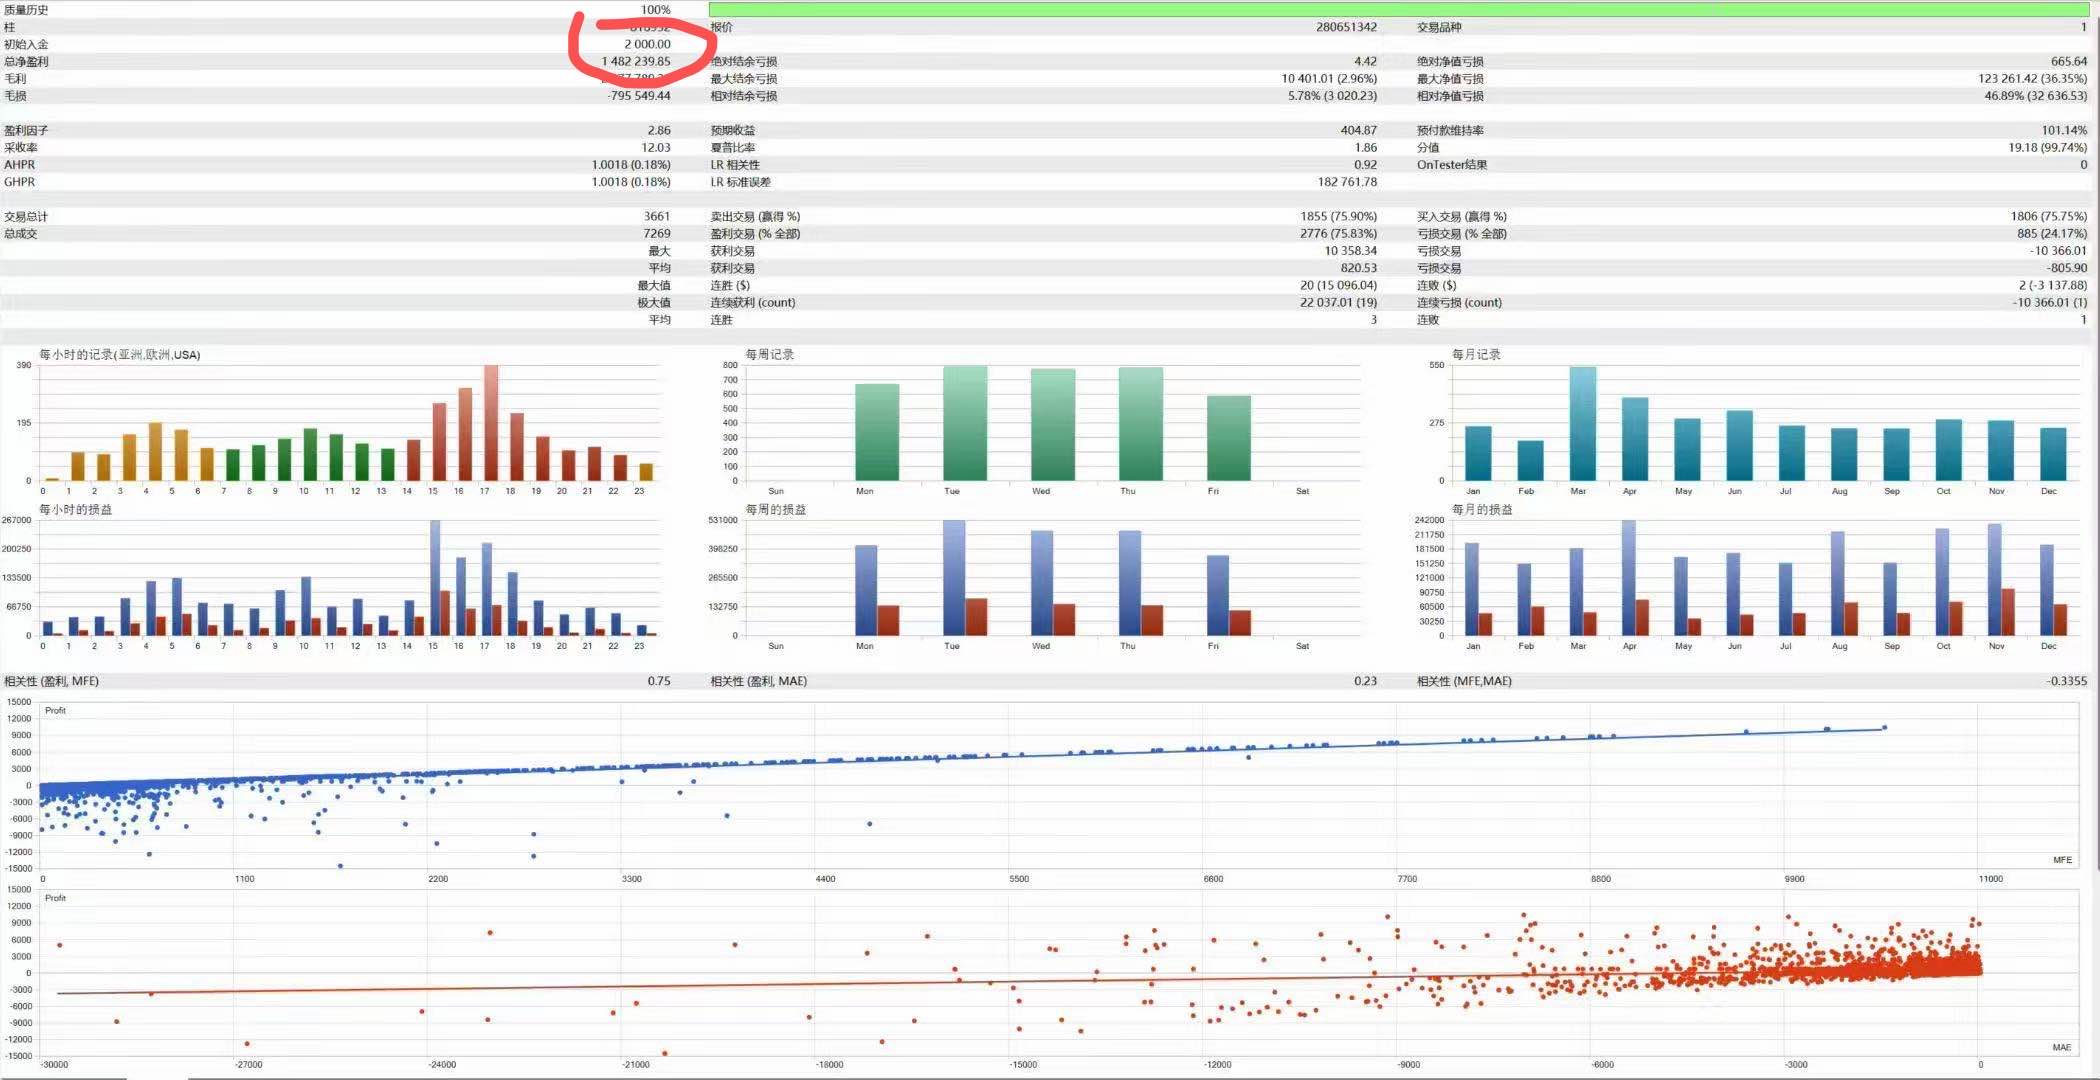Click the Apr blue bar in 每月的损益
The width and height of the screenshot is (2100, 1080).
(x=1629, y=580)
